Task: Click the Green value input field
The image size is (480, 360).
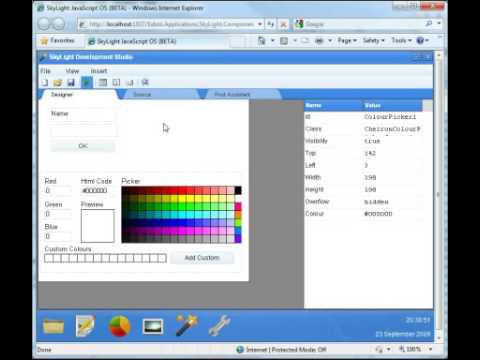Action: coord(58,214)
